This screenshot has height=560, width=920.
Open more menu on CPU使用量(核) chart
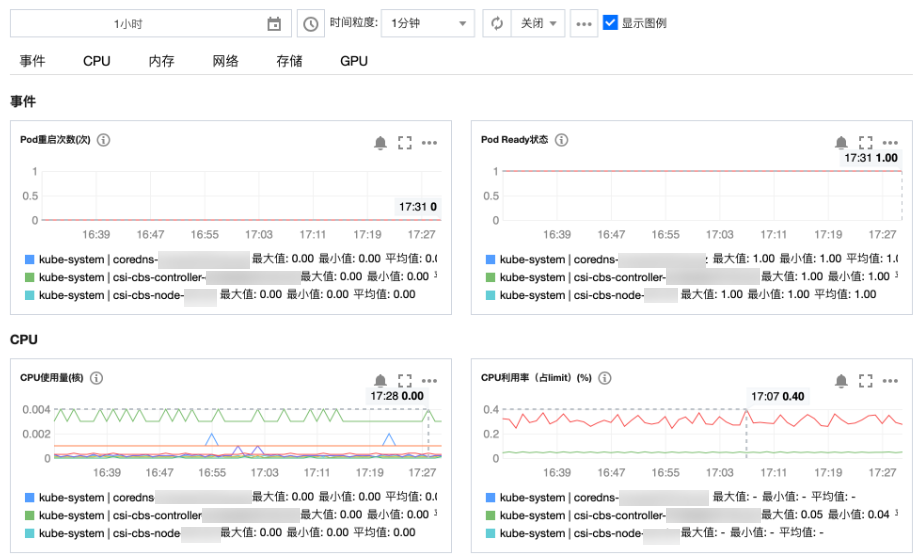click(429, 380)
